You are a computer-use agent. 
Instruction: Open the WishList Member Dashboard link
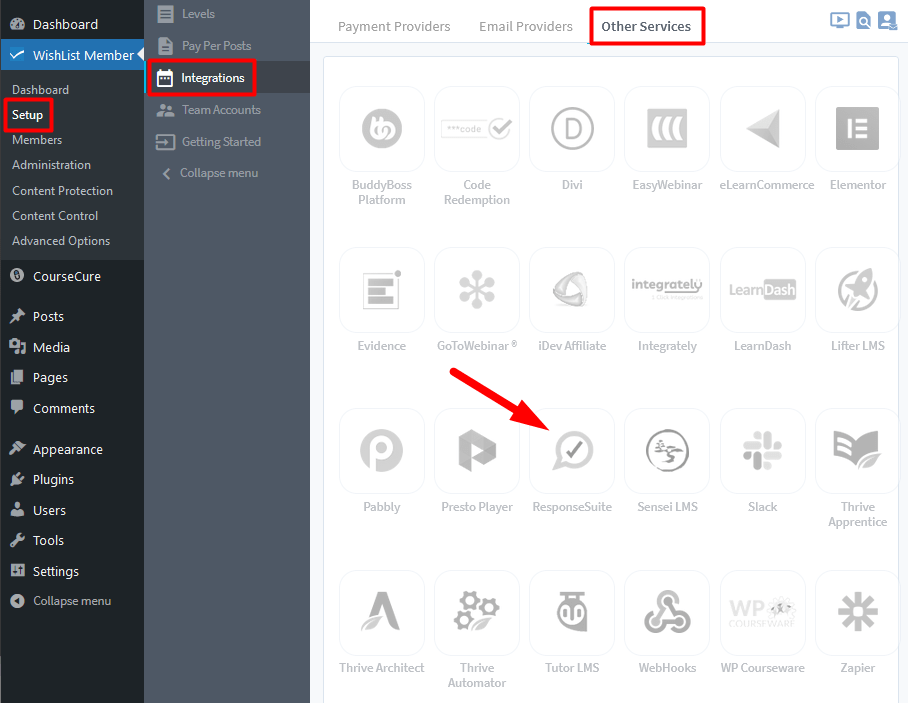point(41,90)
